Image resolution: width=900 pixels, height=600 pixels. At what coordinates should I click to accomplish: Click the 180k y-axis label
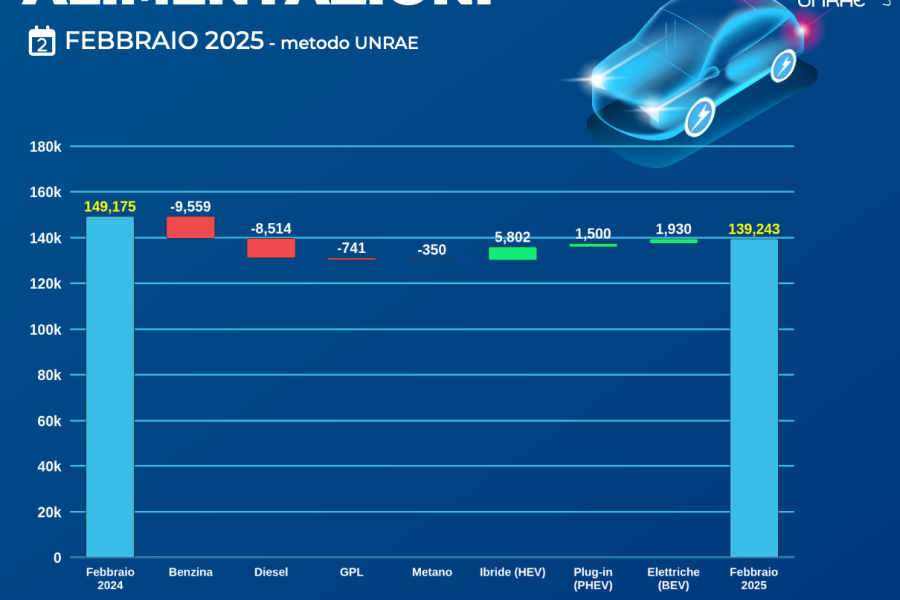[x=46, y=147]
